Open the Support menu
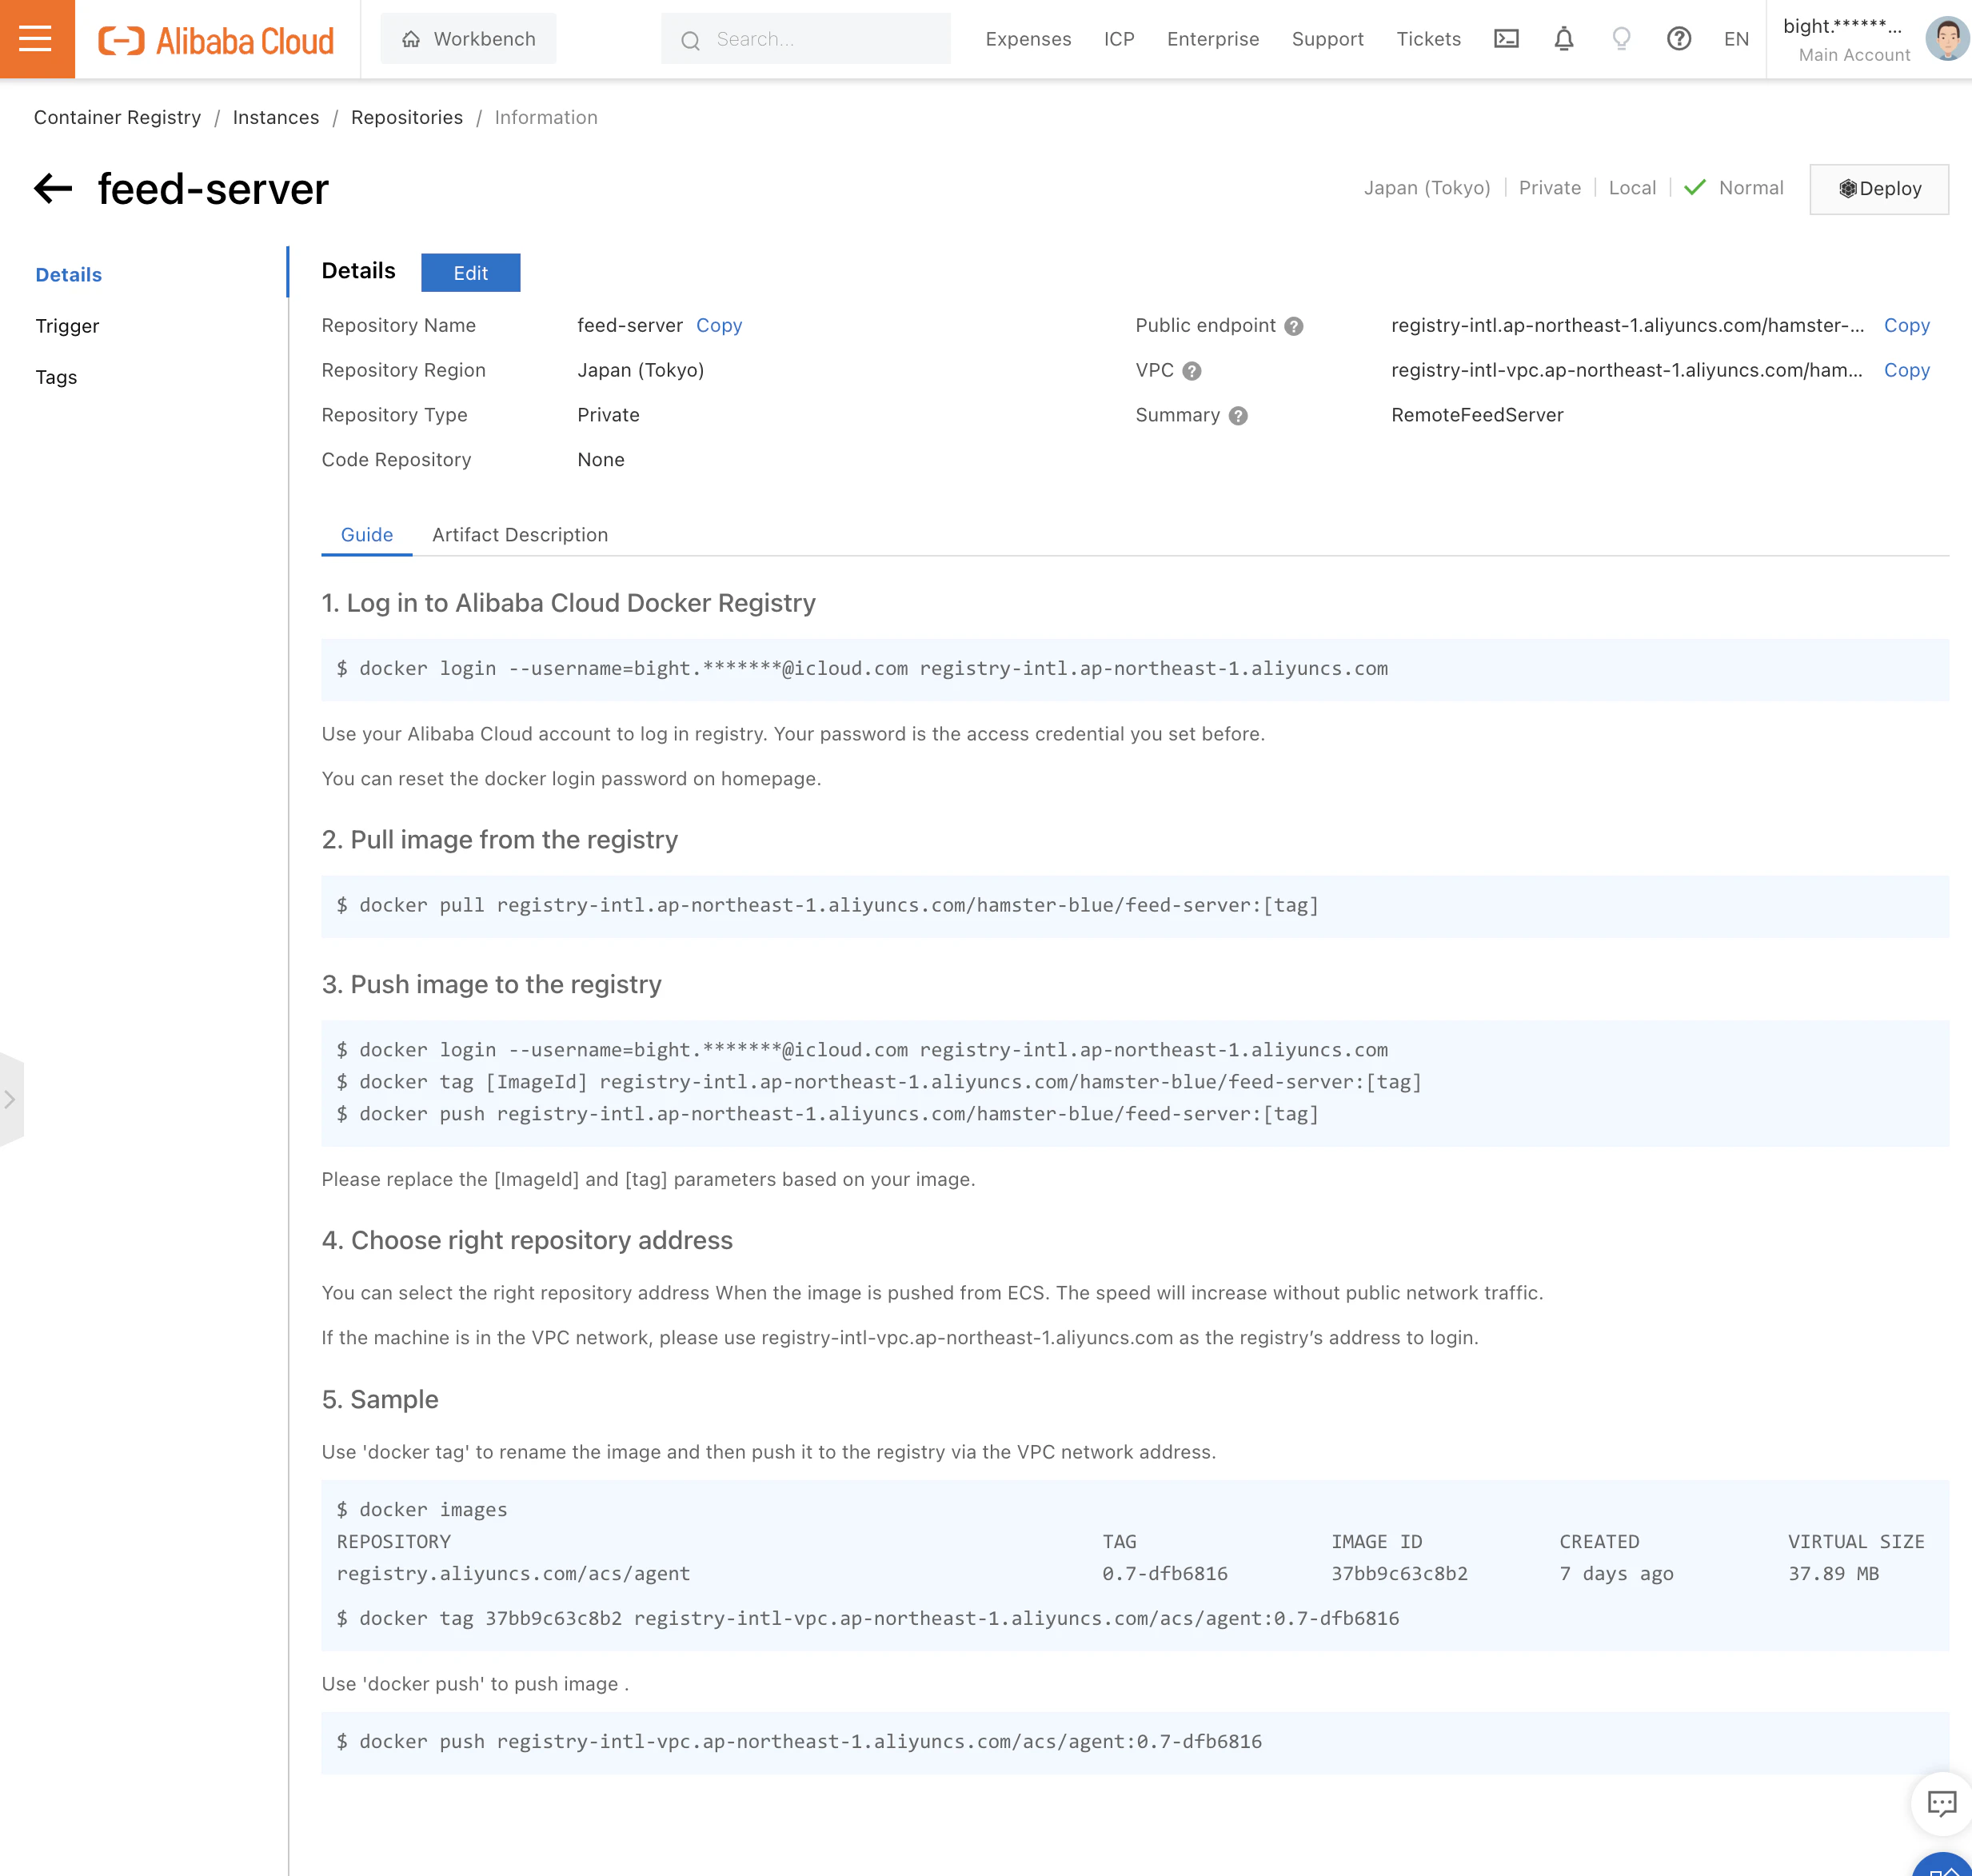The image size is (1972, 1876). point(1327,39)
